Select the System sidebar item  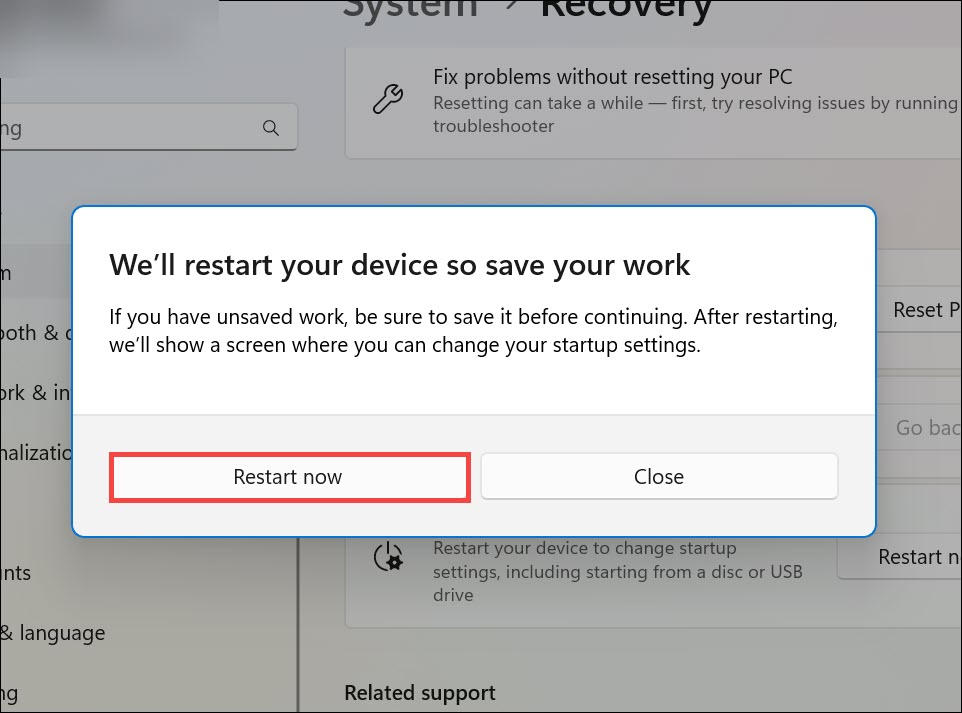coord(10,273)
